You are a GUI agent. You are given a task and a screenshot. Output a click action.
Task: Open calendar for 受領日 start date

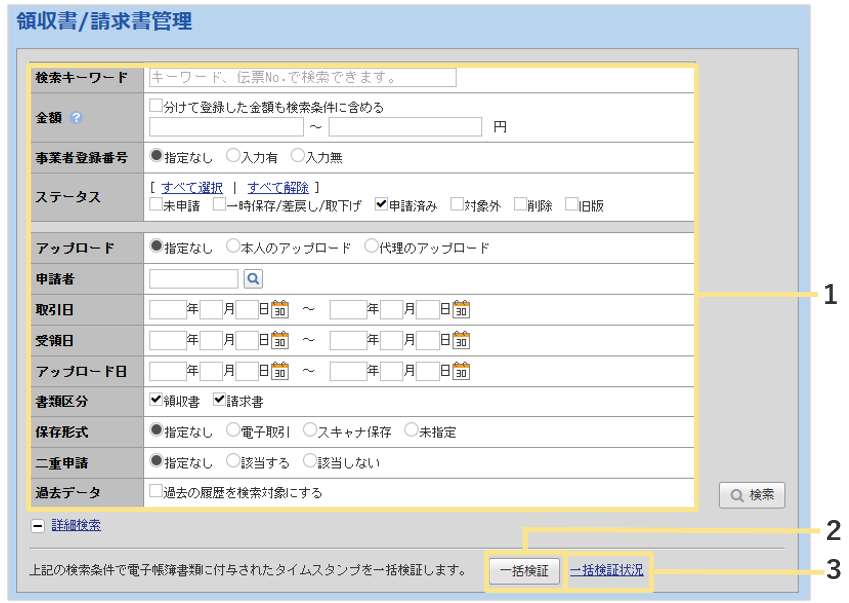click(280, 340)
